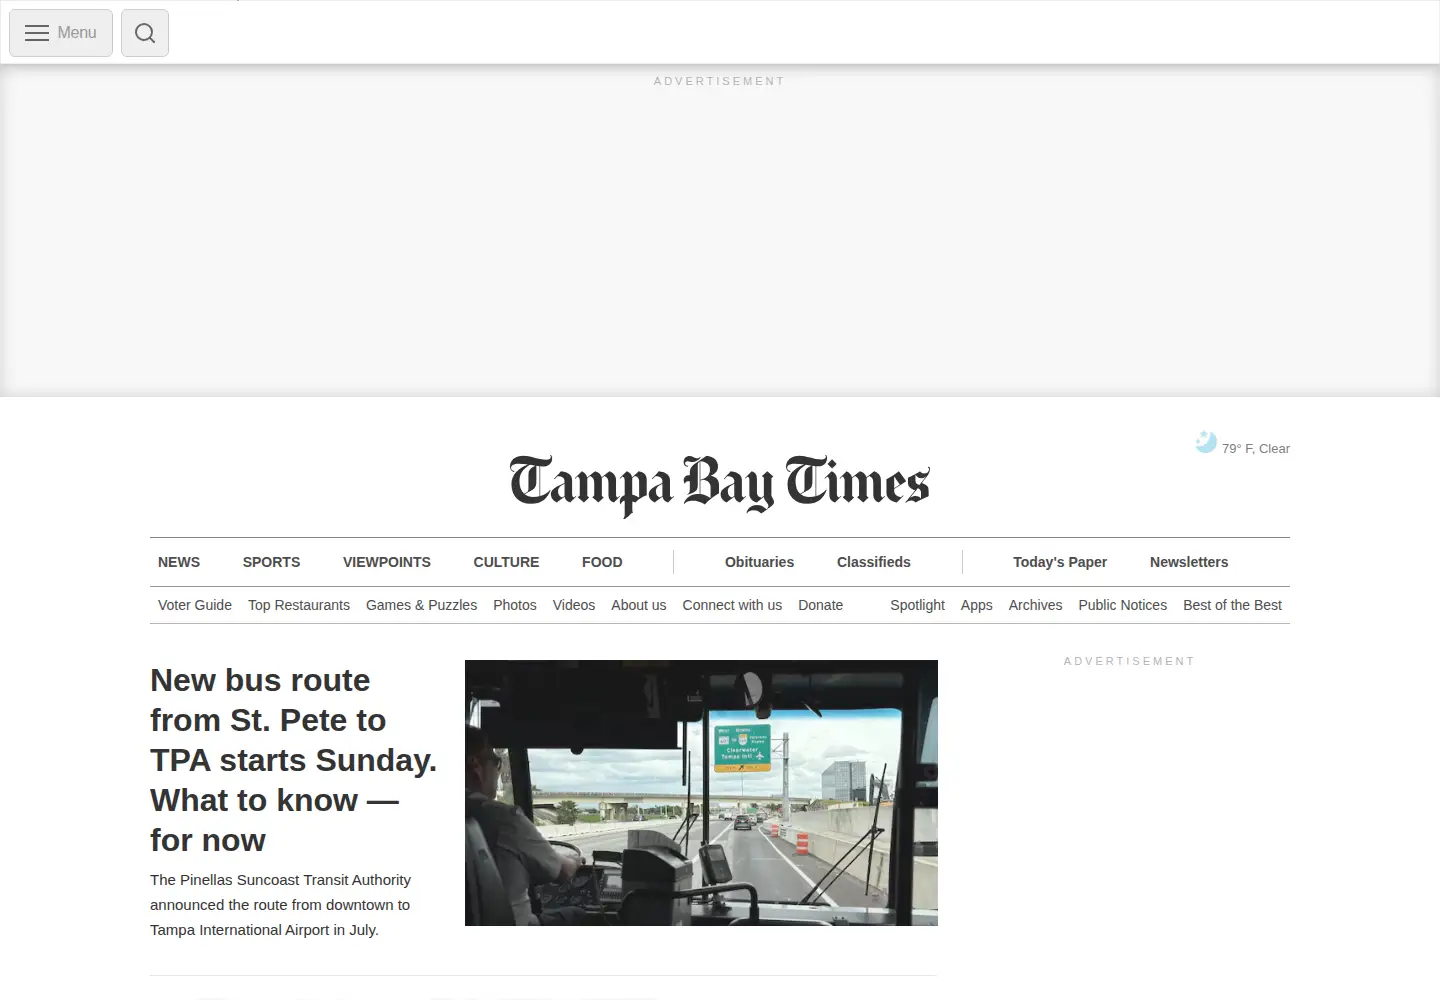Open the FOOD section
Screen dimensions: 1440x1000
click(602, 562)
